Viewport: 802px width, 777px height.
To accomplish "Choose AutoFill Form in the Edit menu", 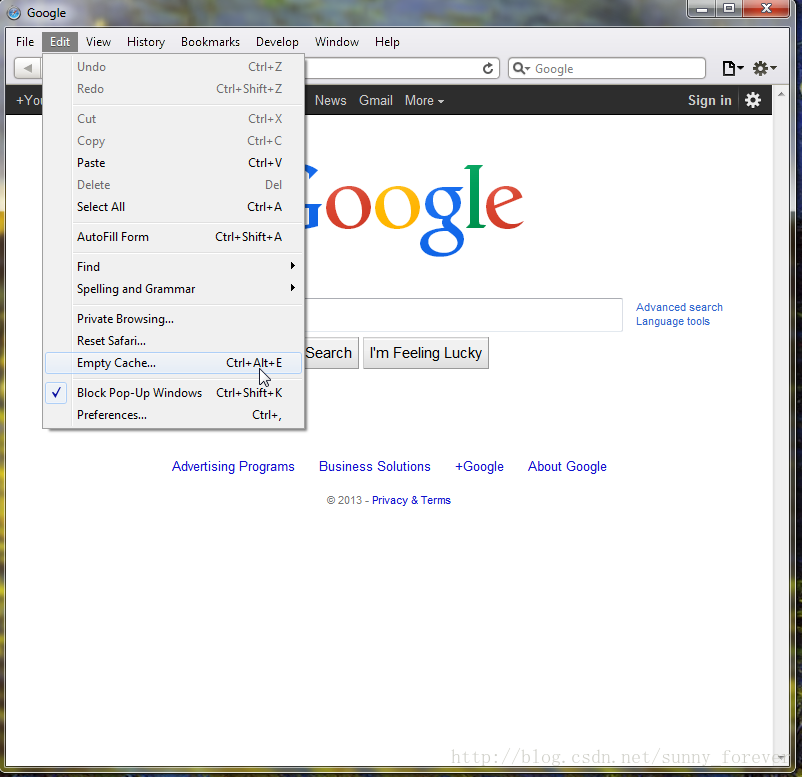I will [x=174, y=237].
